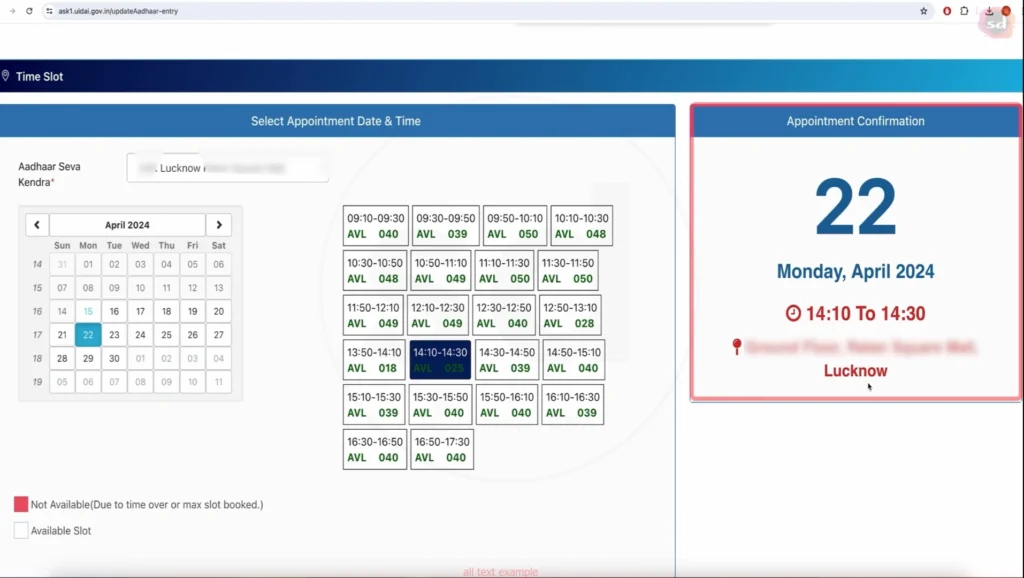1024x578 pixels.
Task: Choose the 16:50-17:30 time slot
Action: pyautogui.click(x=441, y=449)
